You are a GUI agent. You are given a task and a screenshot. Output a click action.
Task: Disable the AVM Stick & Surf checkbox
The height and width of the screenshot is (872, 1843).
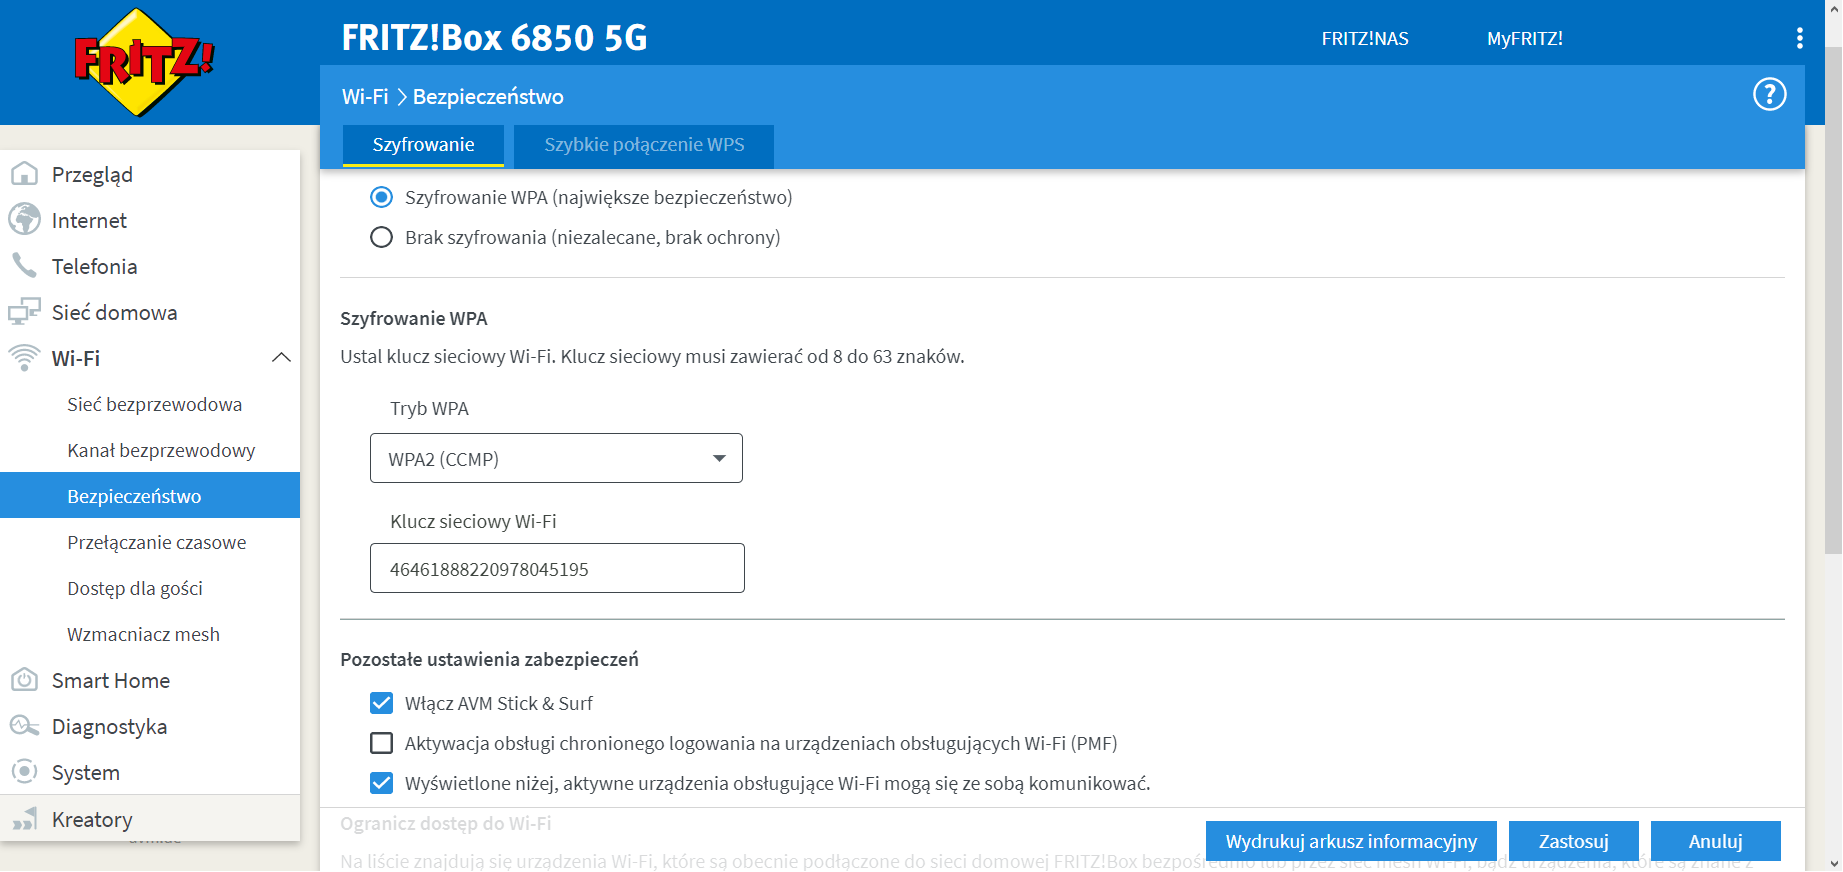pyautogui.click(x=381, y=703)
